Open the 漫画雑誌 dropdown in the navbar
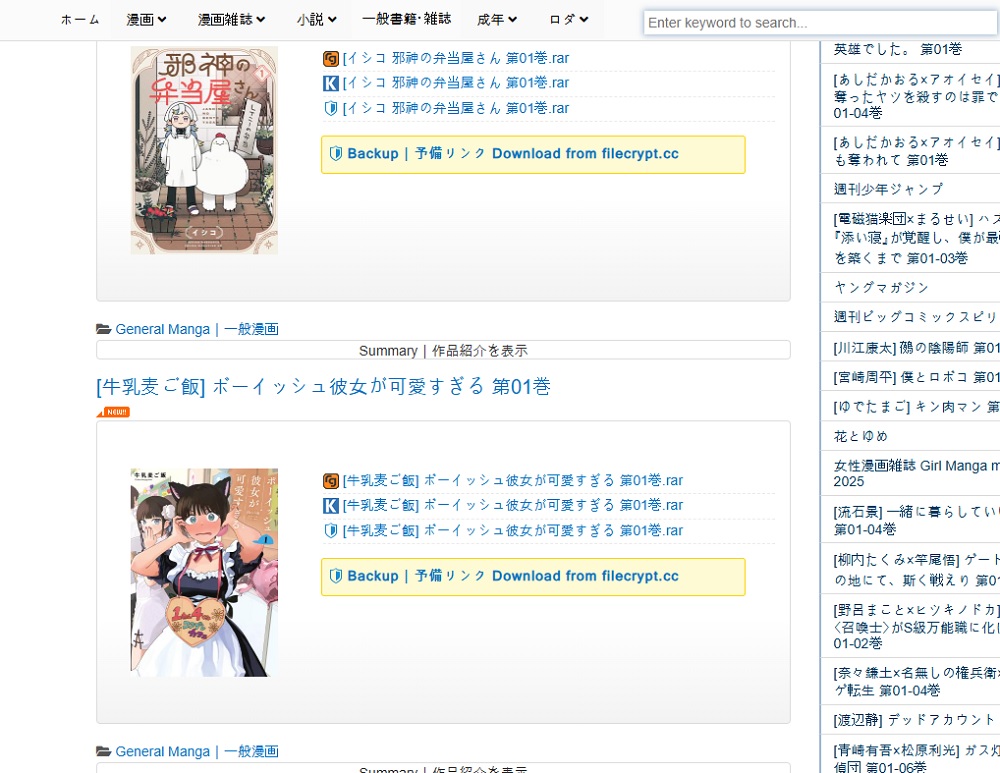The height and width of the screenshot is (773, 1000). [231, 19]
